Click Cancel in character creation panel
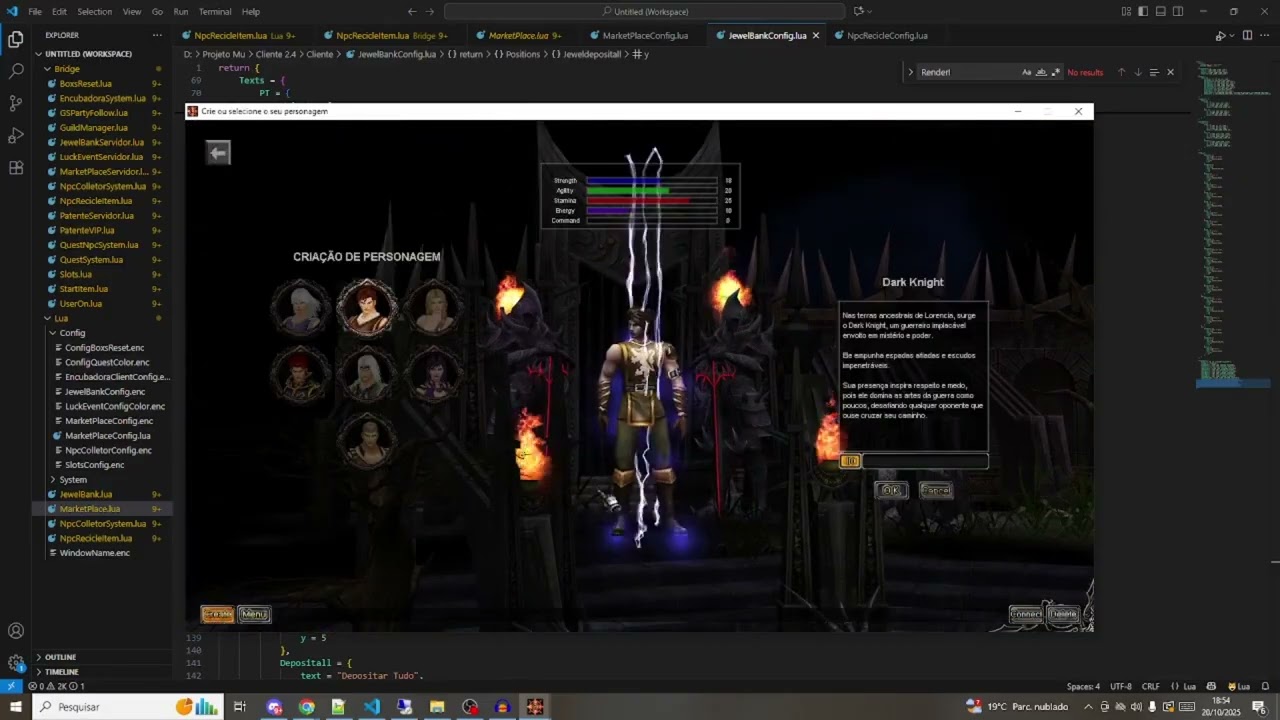Screen dimensions: 1280x720 935,490
